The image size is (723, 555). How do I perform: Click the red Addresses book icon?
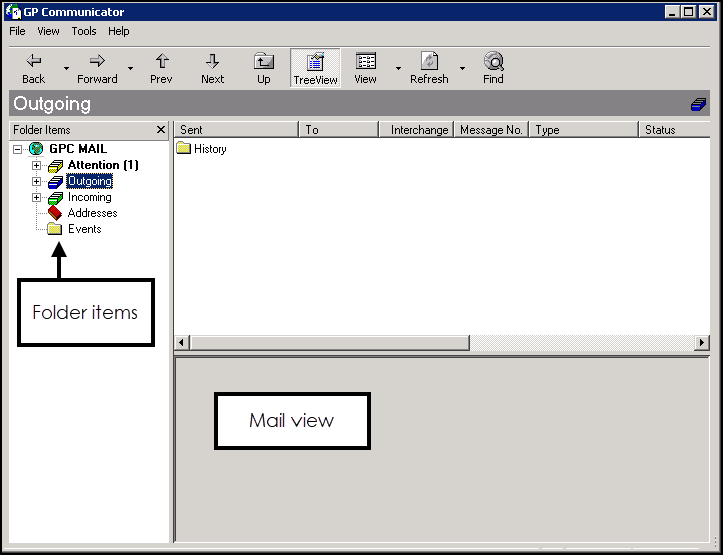55,213
